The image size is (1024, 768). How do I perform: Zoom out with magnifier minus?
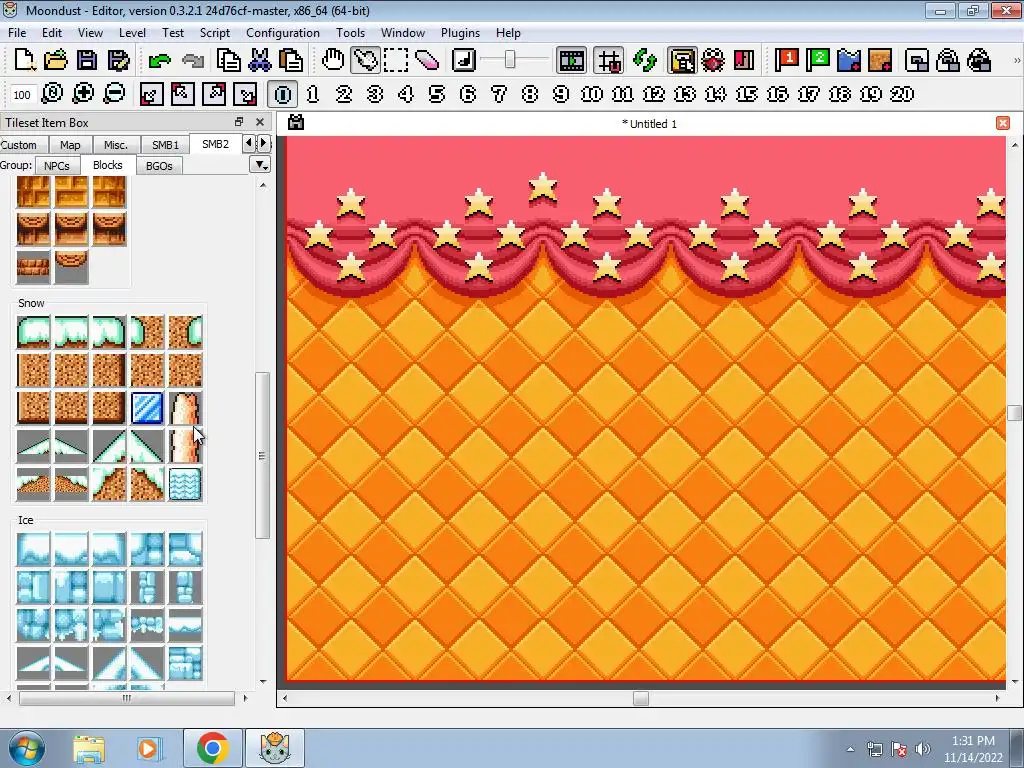(114, 94)
